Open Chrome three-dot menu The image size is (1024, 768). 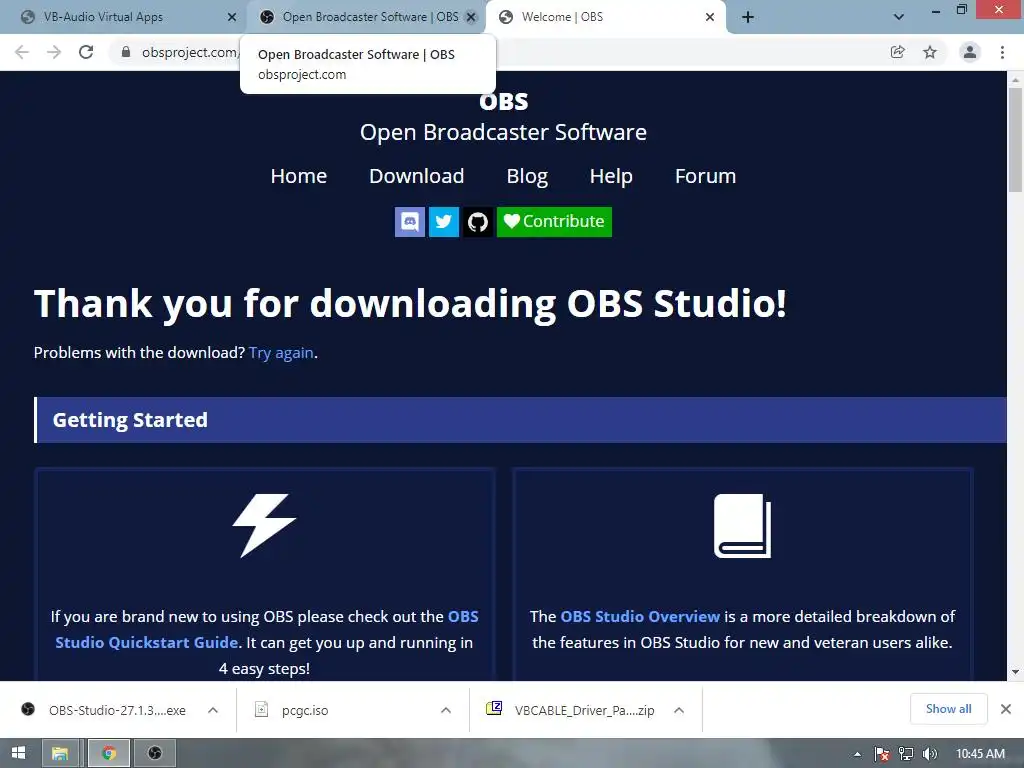pyautogui.click(x=1002, y=52)
